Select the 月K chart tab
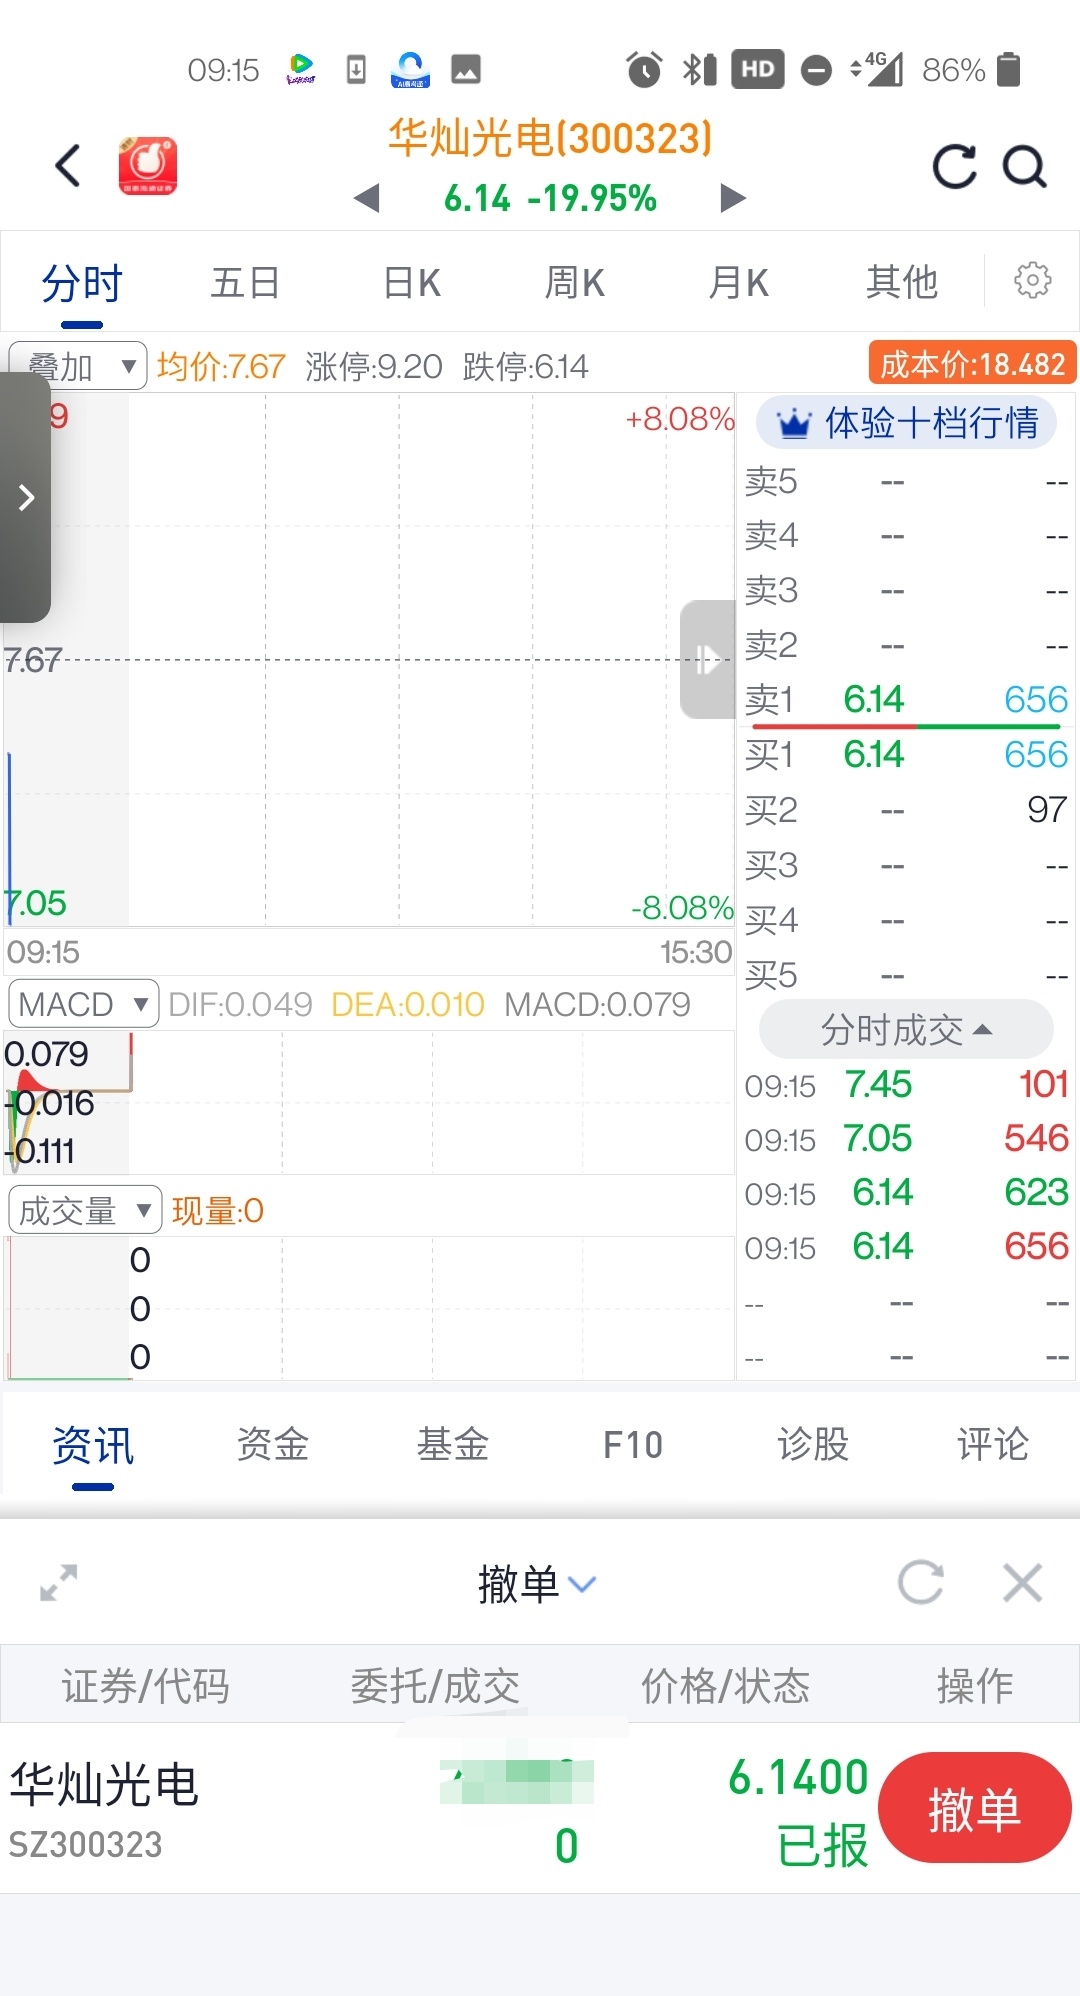The image size is (1080, 1996). pyautogui.click(x=739, y=283)
